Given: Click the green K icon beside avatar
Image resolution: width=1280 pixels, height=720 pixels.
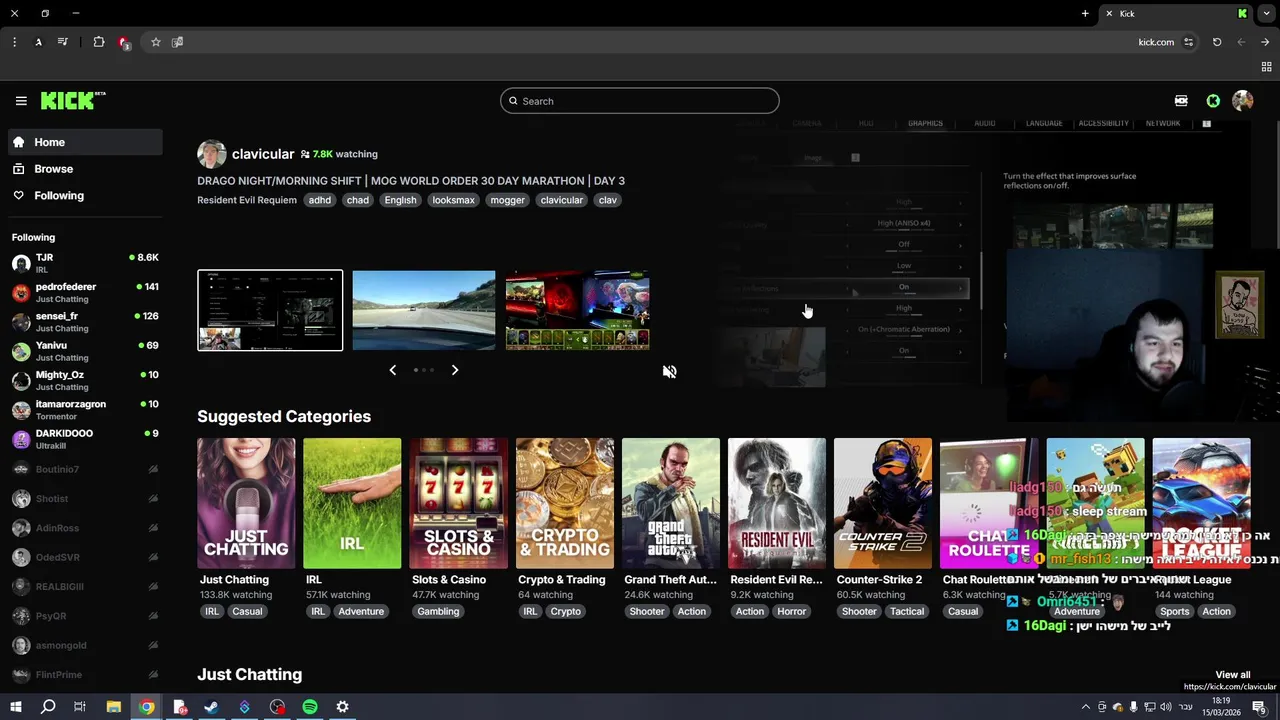Looking at the screenshot, I should [x=1213, y=101].
